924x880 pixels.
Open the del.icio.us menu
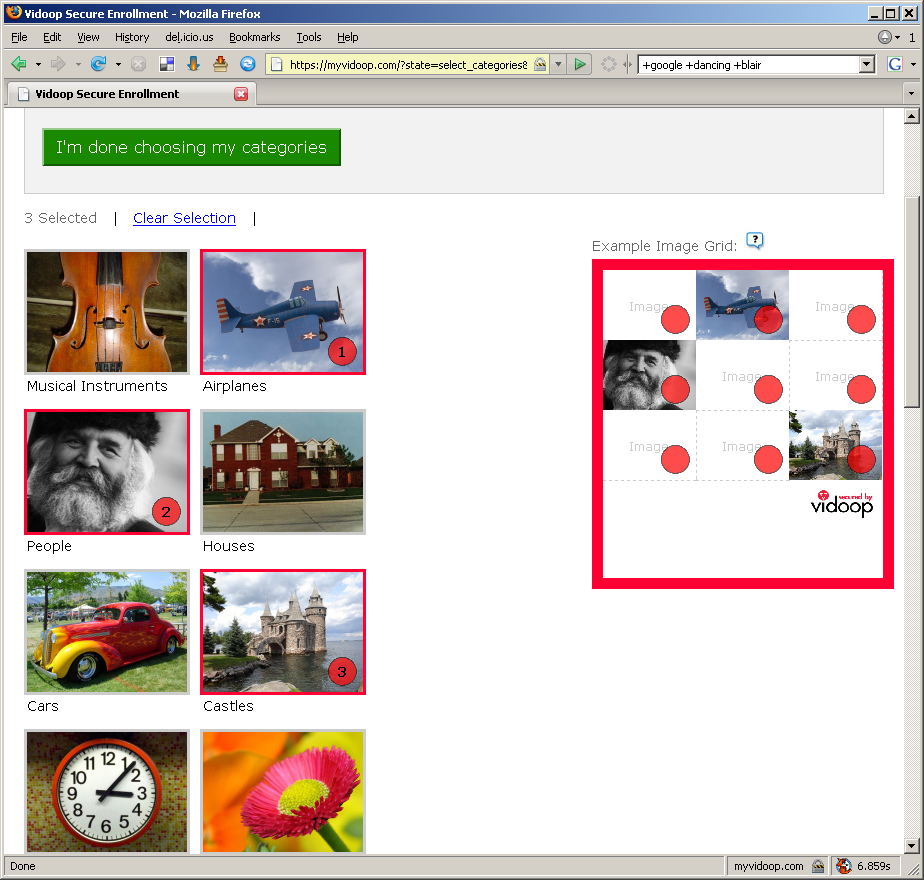coord(189,37)
